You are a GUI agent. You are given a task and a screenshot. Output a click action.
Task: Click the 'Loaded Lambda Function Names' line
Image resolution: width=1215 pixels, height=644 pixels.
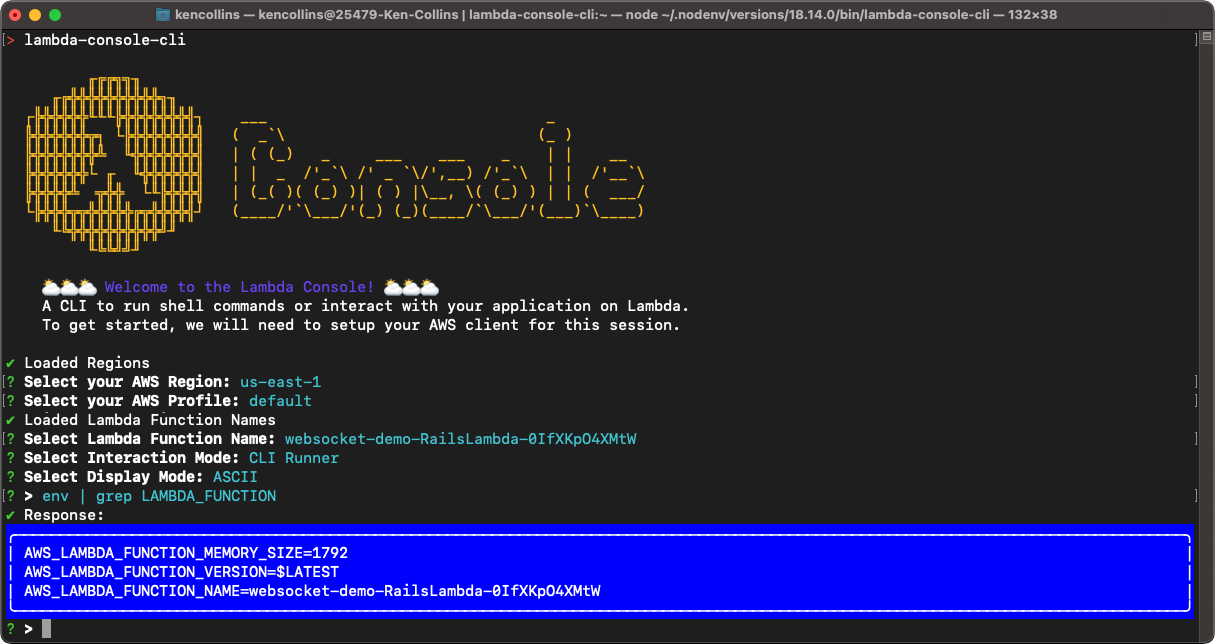click(150, 420)
